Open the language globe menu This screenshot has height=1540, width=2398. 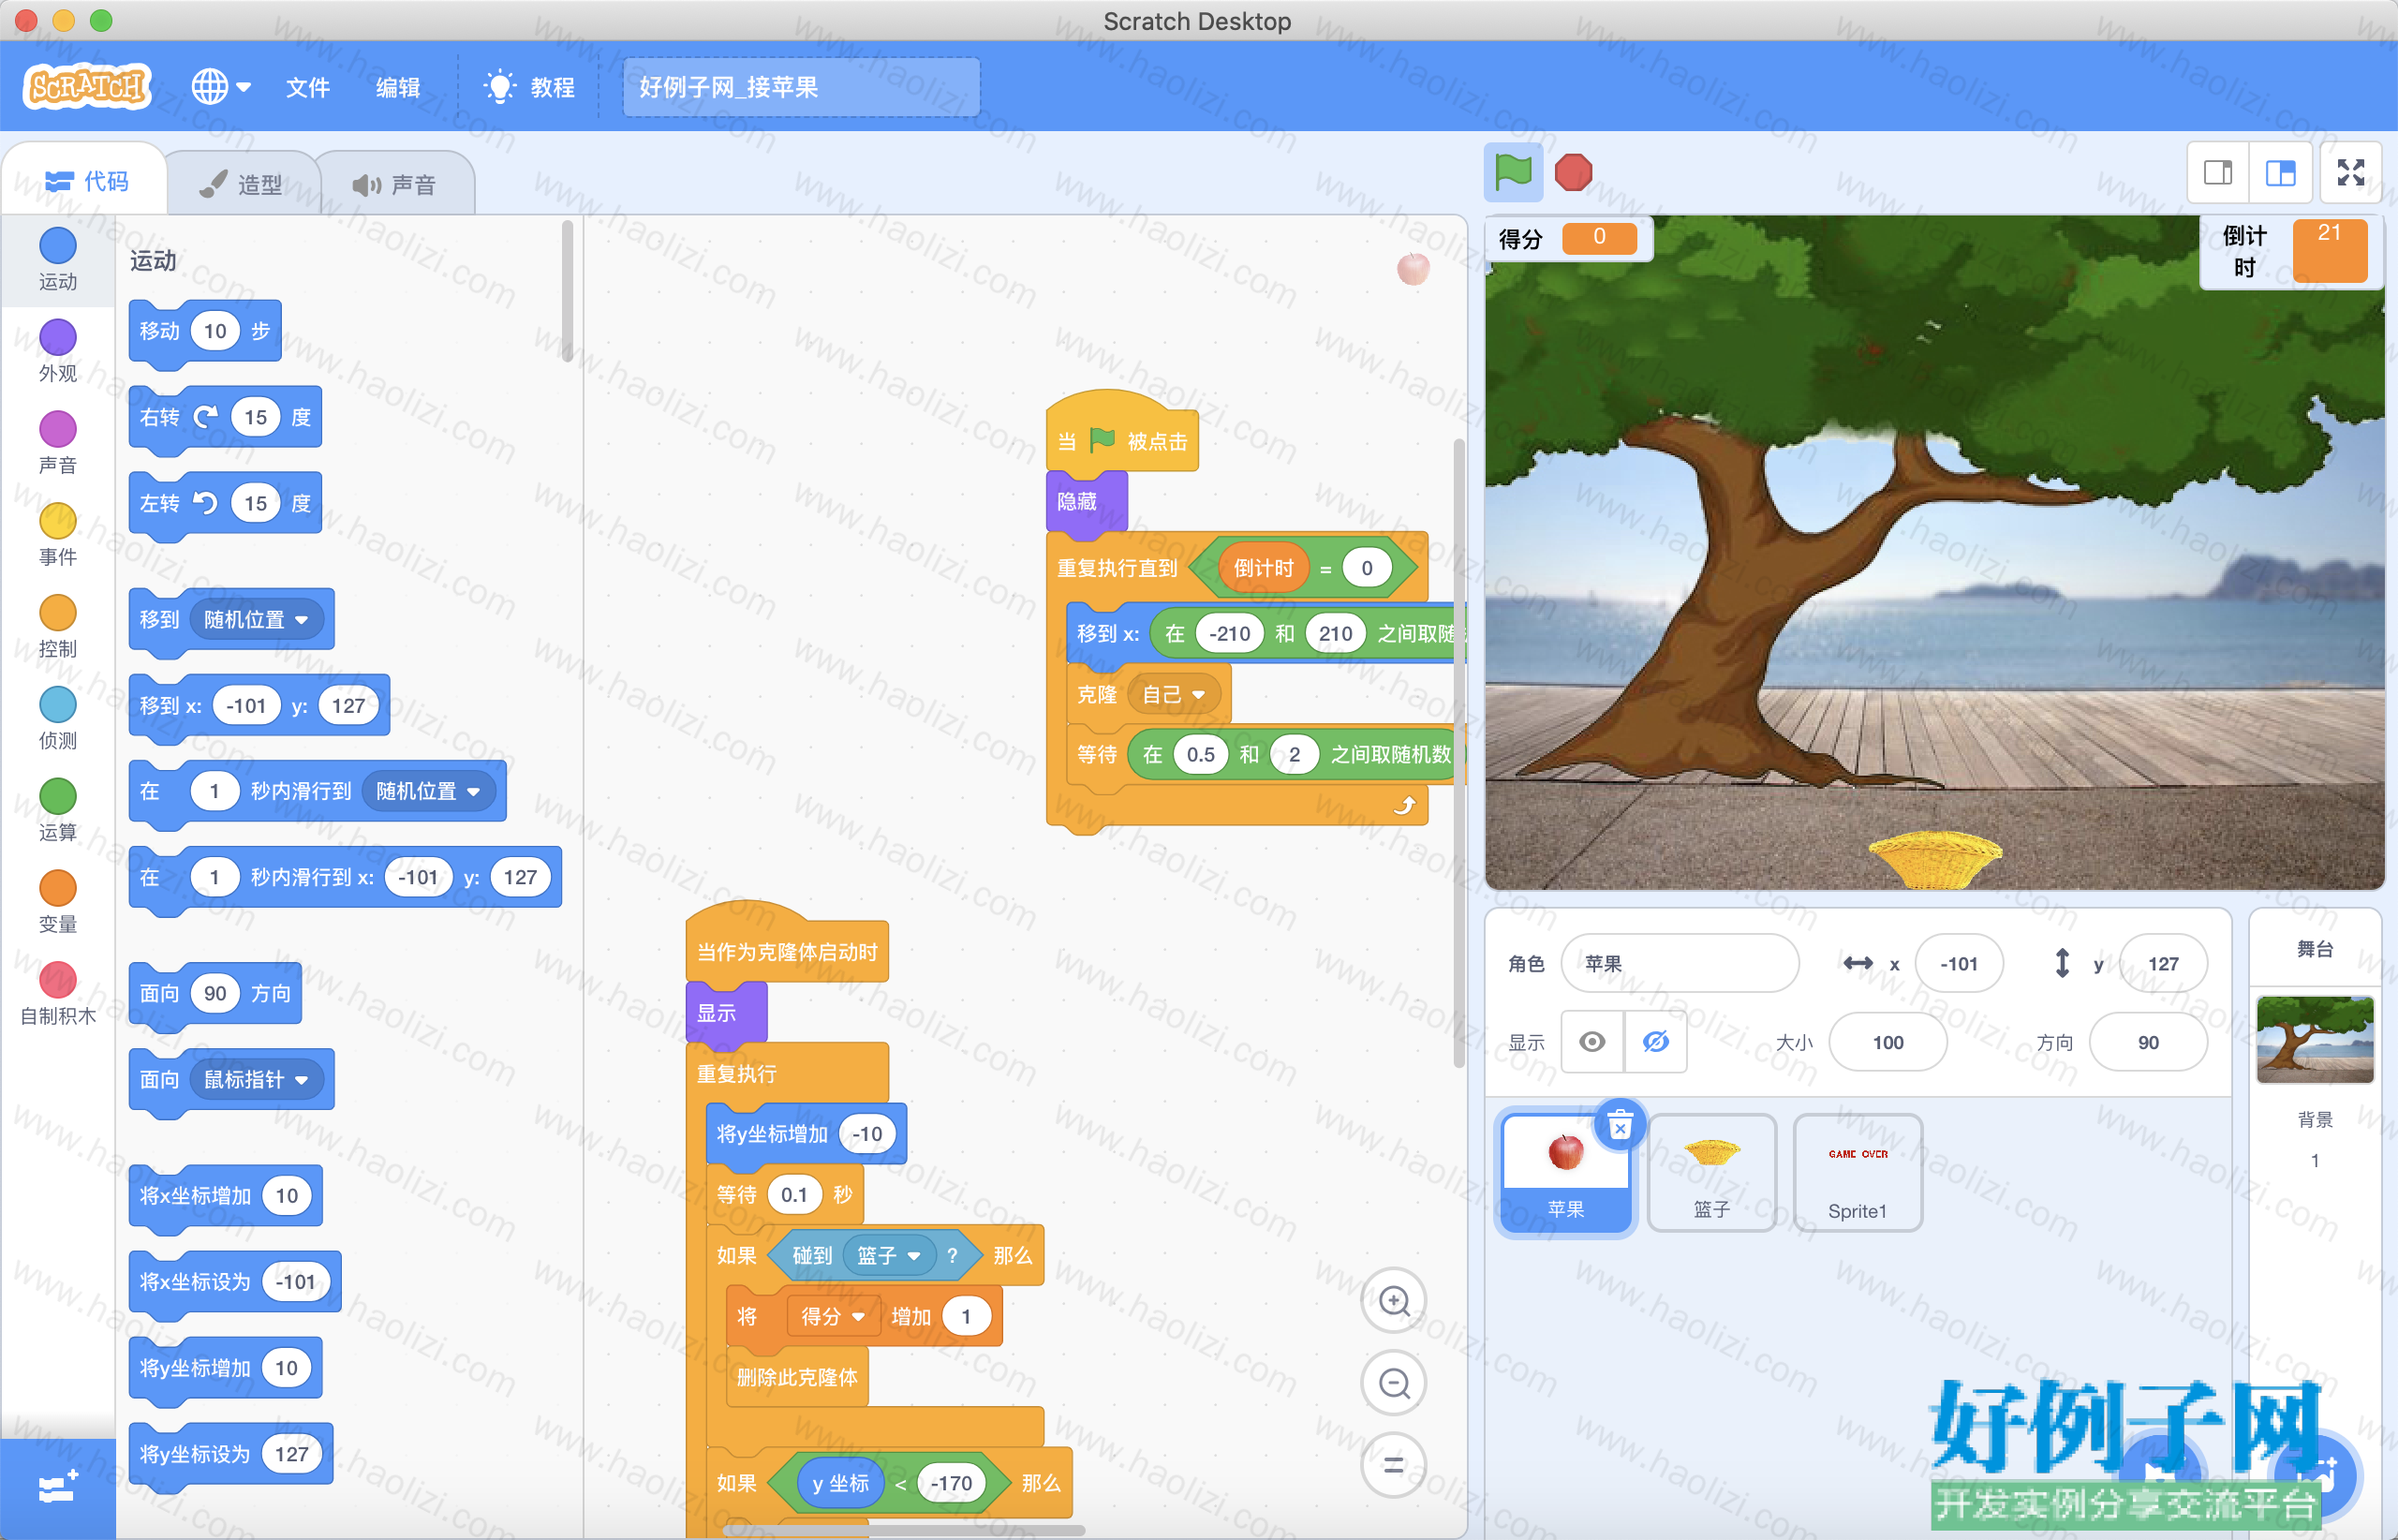pyautogui.click(x=220, y=87)
